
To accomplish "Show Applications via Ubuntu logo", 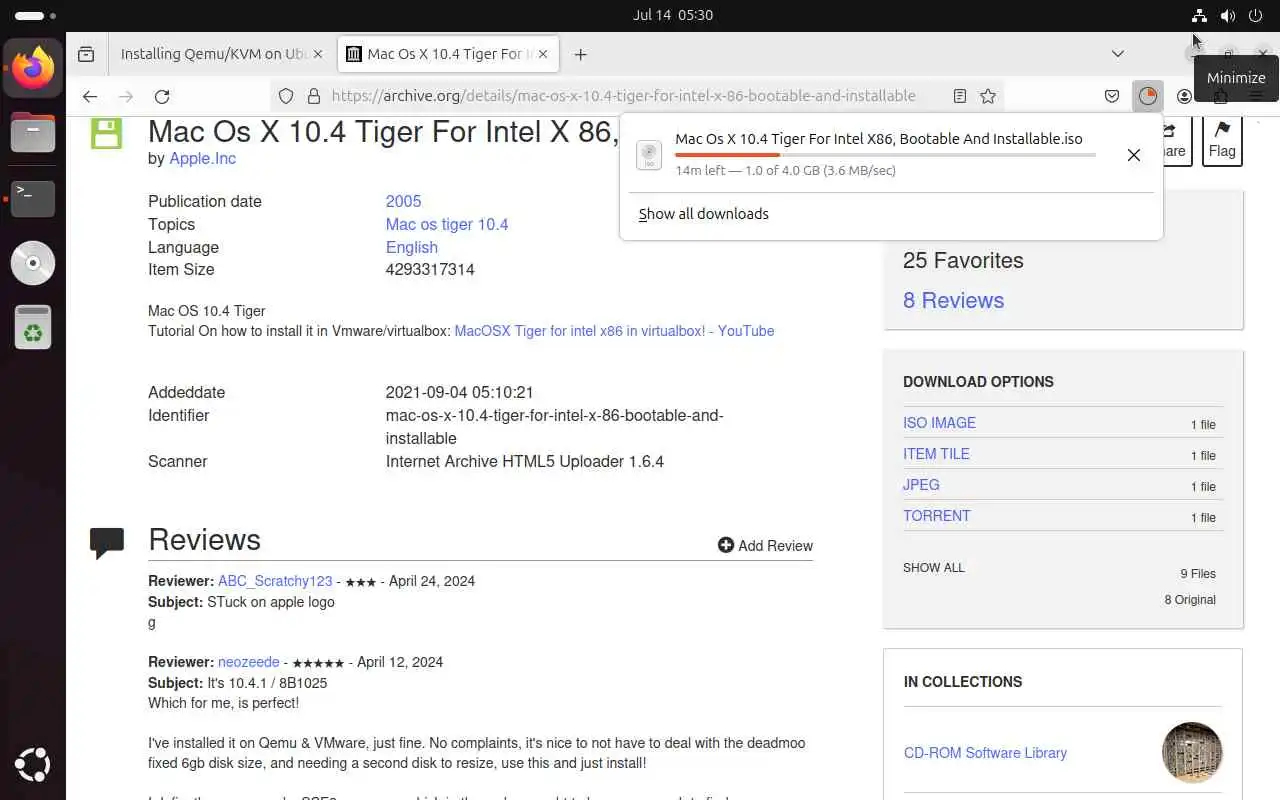I will pos(33,766).
